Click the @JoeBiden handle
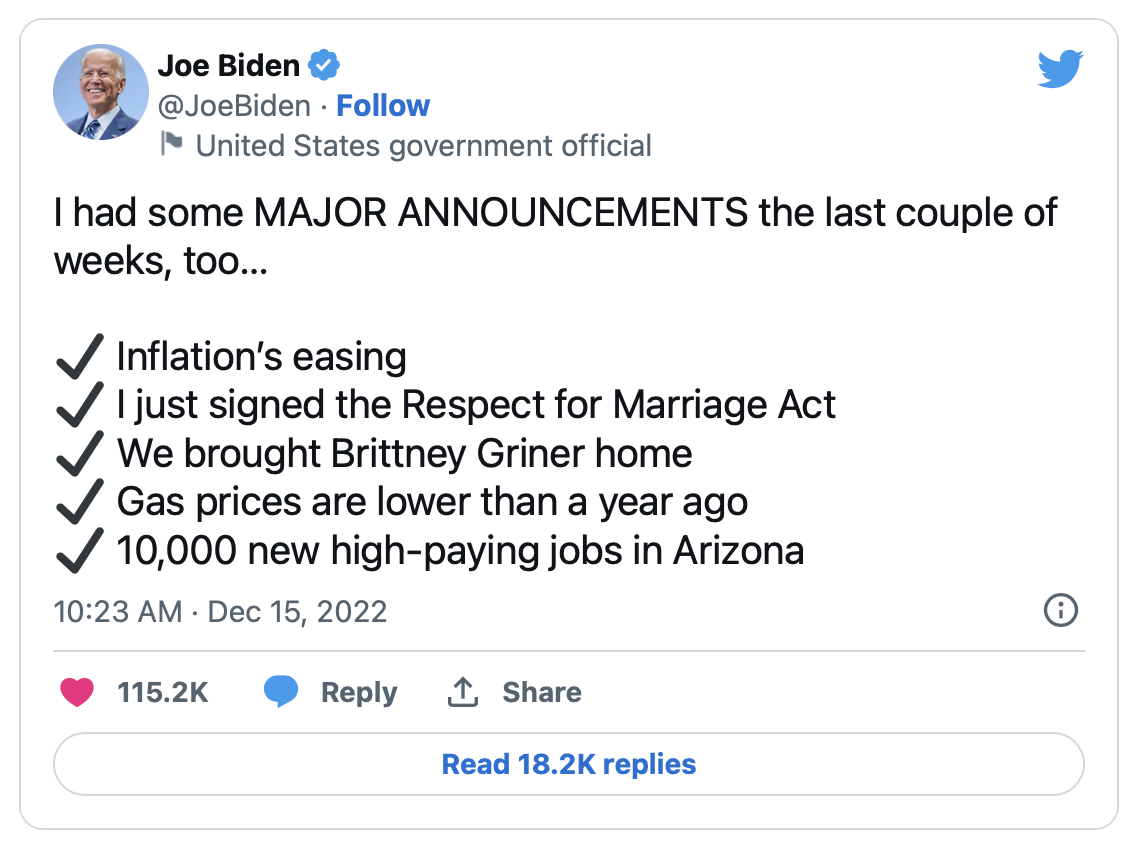 [234, 106]
